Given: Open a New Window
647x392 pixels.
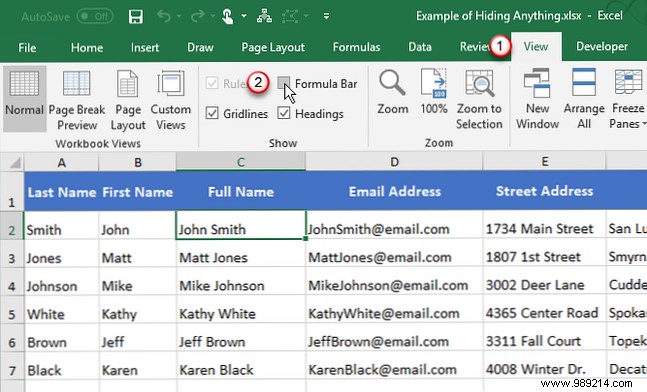Looking at the screenshot, I should 537,98.
